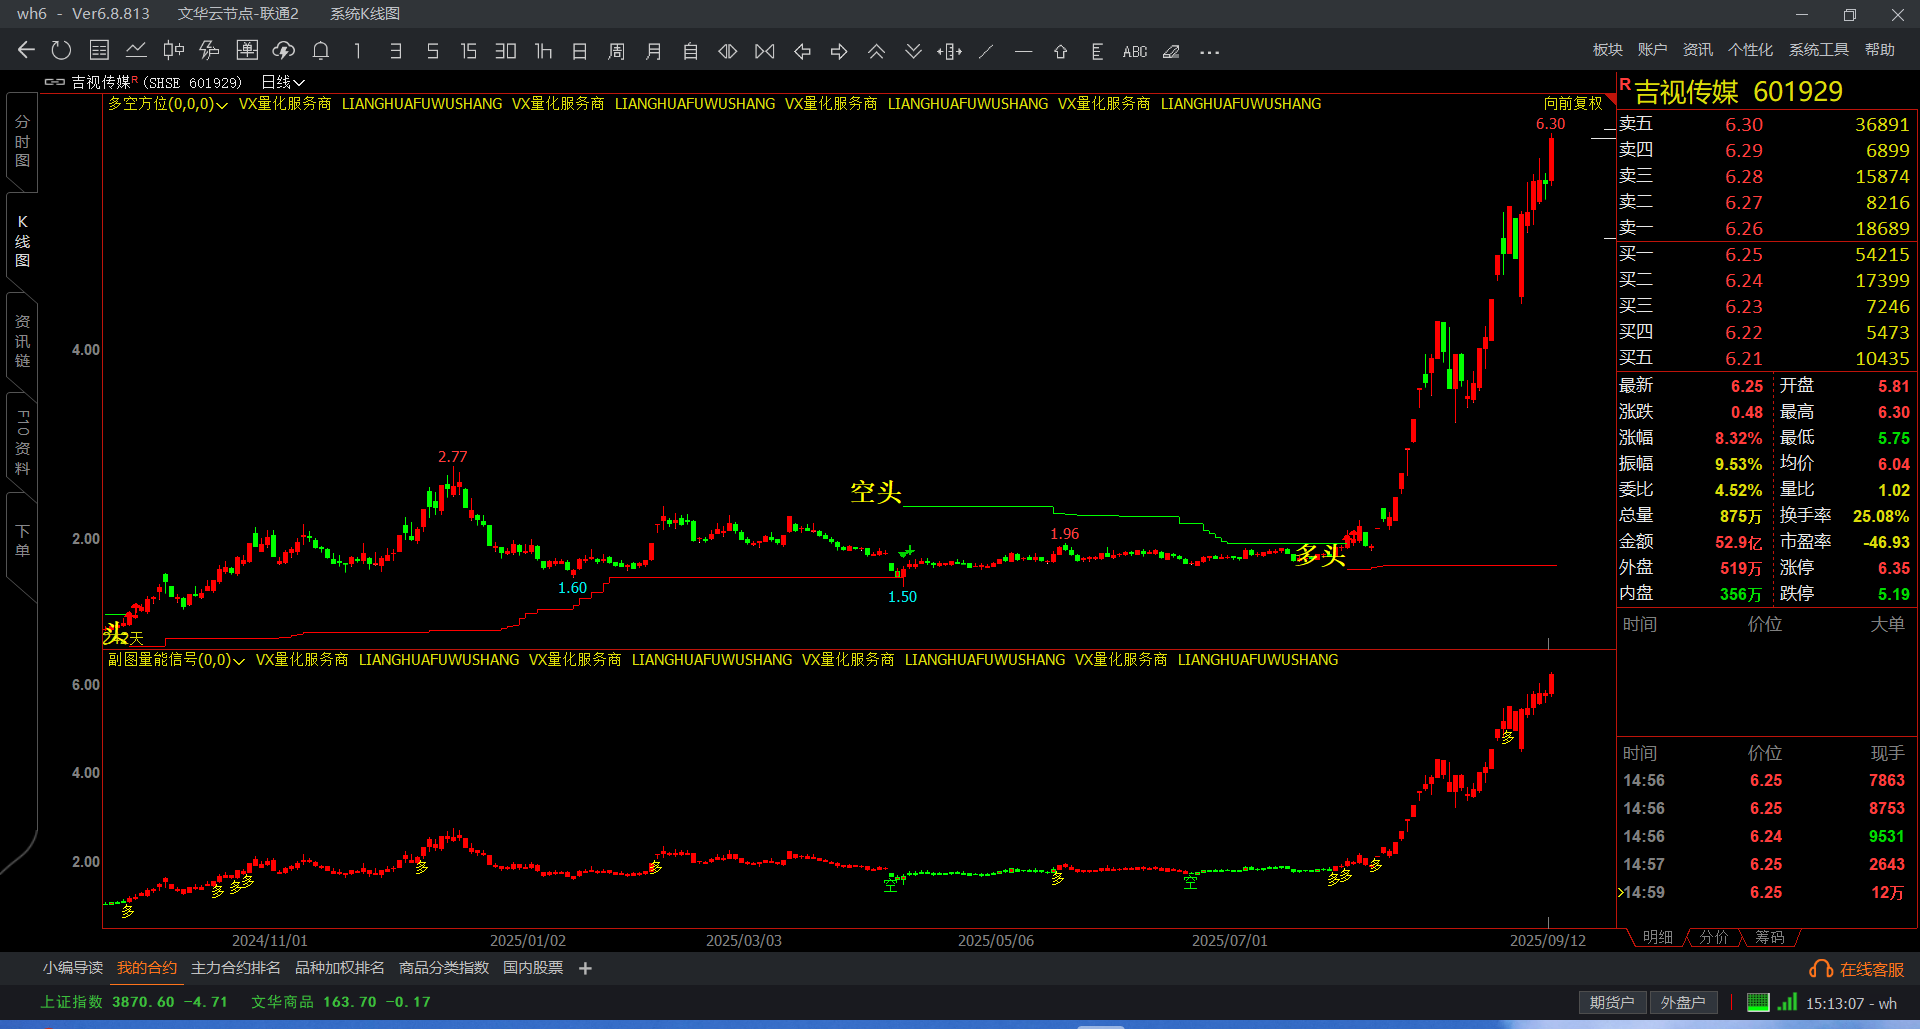Open the 系统工具 menu
Viewport: 1920px width, 1029px height.
pos(1819,49)
